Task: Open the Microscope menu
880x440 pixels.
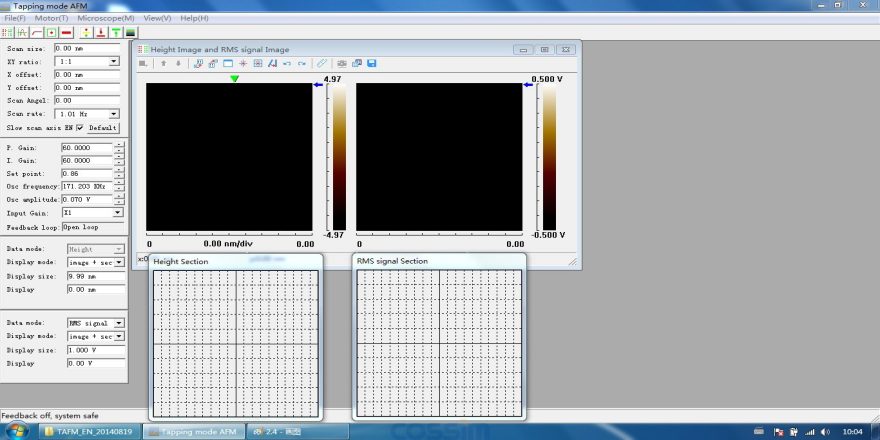Action: tap(106, 18)
